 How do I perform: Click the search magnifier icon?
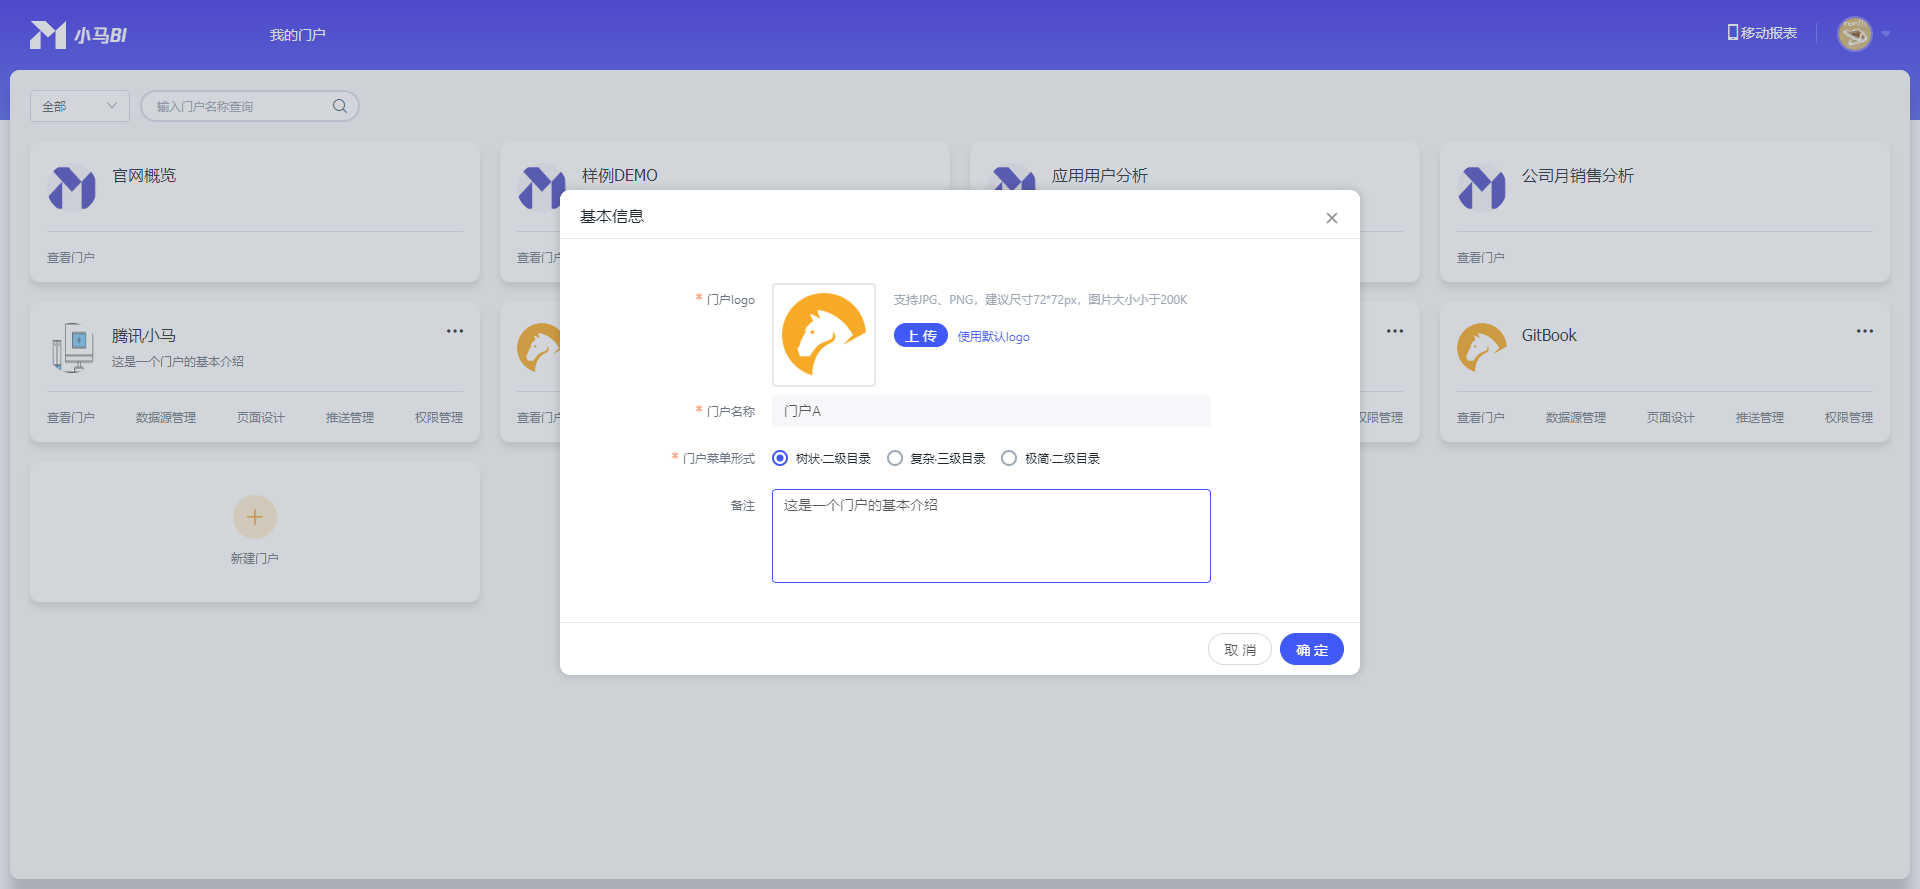tap(340, 106)
